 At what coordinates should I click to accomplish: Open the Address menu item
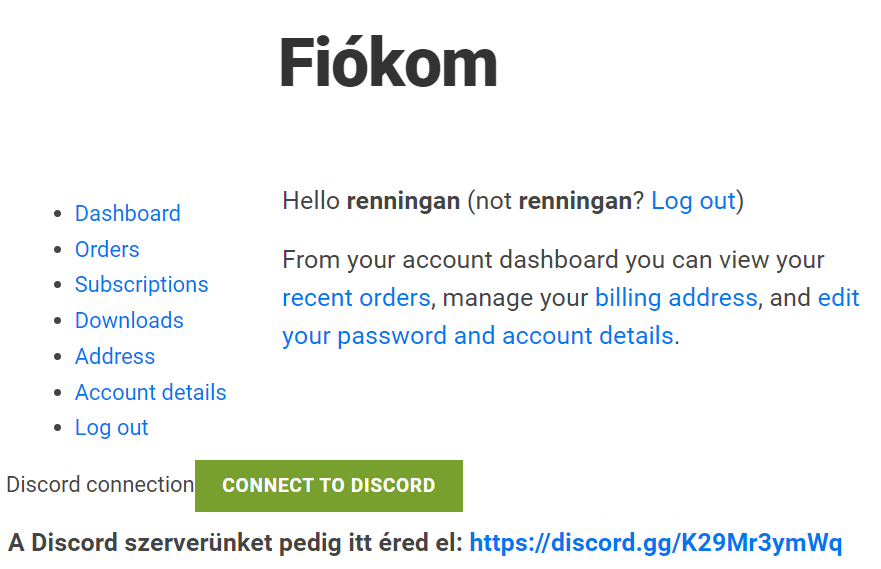click(x=114, y=356)
